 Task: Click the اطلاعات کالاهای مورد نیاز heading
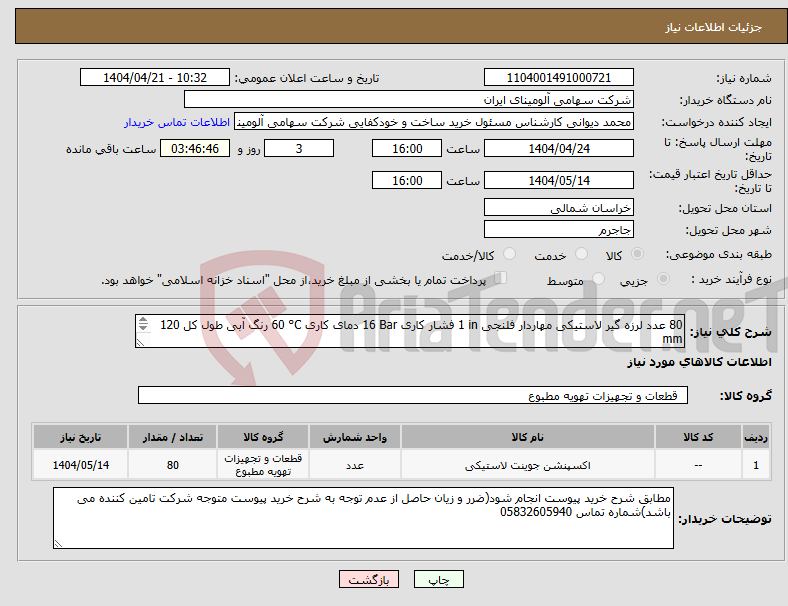[x=699, y=362]
